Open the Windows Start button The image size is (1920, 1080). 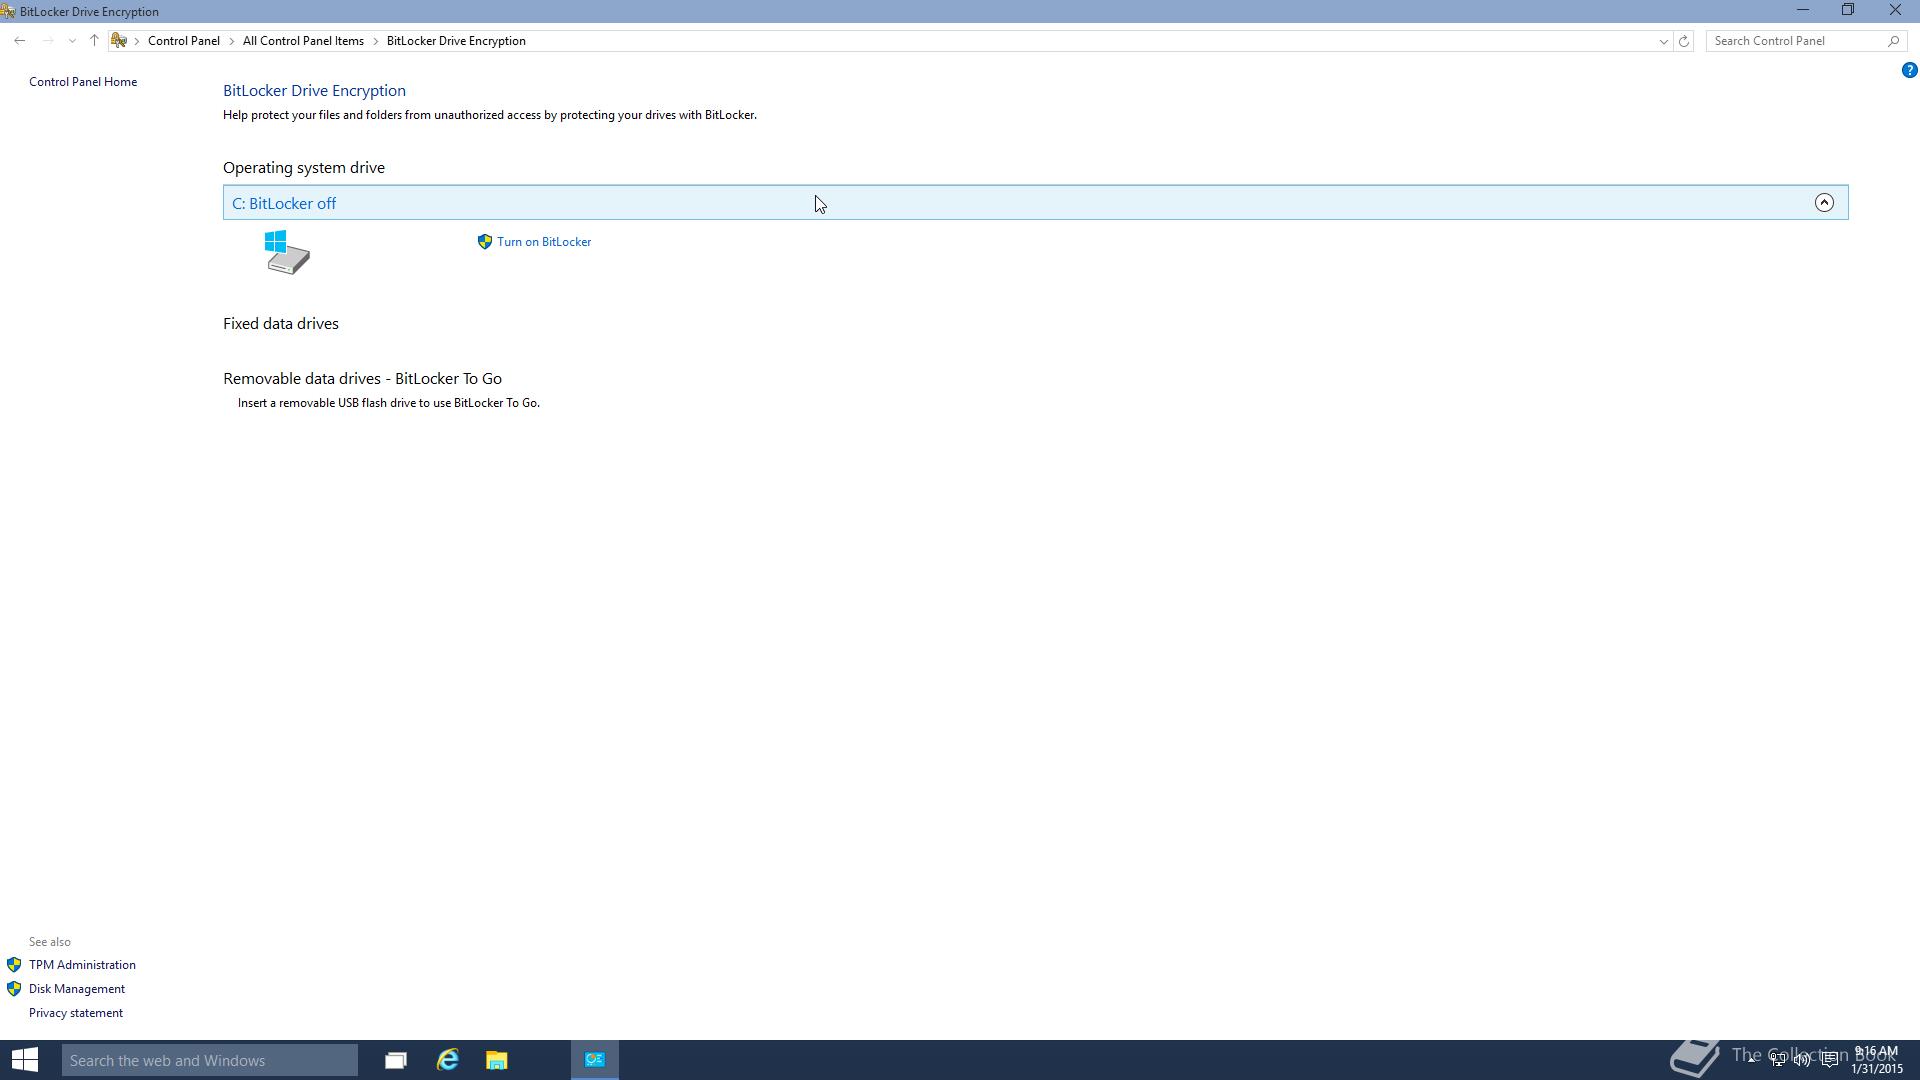click(x=25, y=1060)
